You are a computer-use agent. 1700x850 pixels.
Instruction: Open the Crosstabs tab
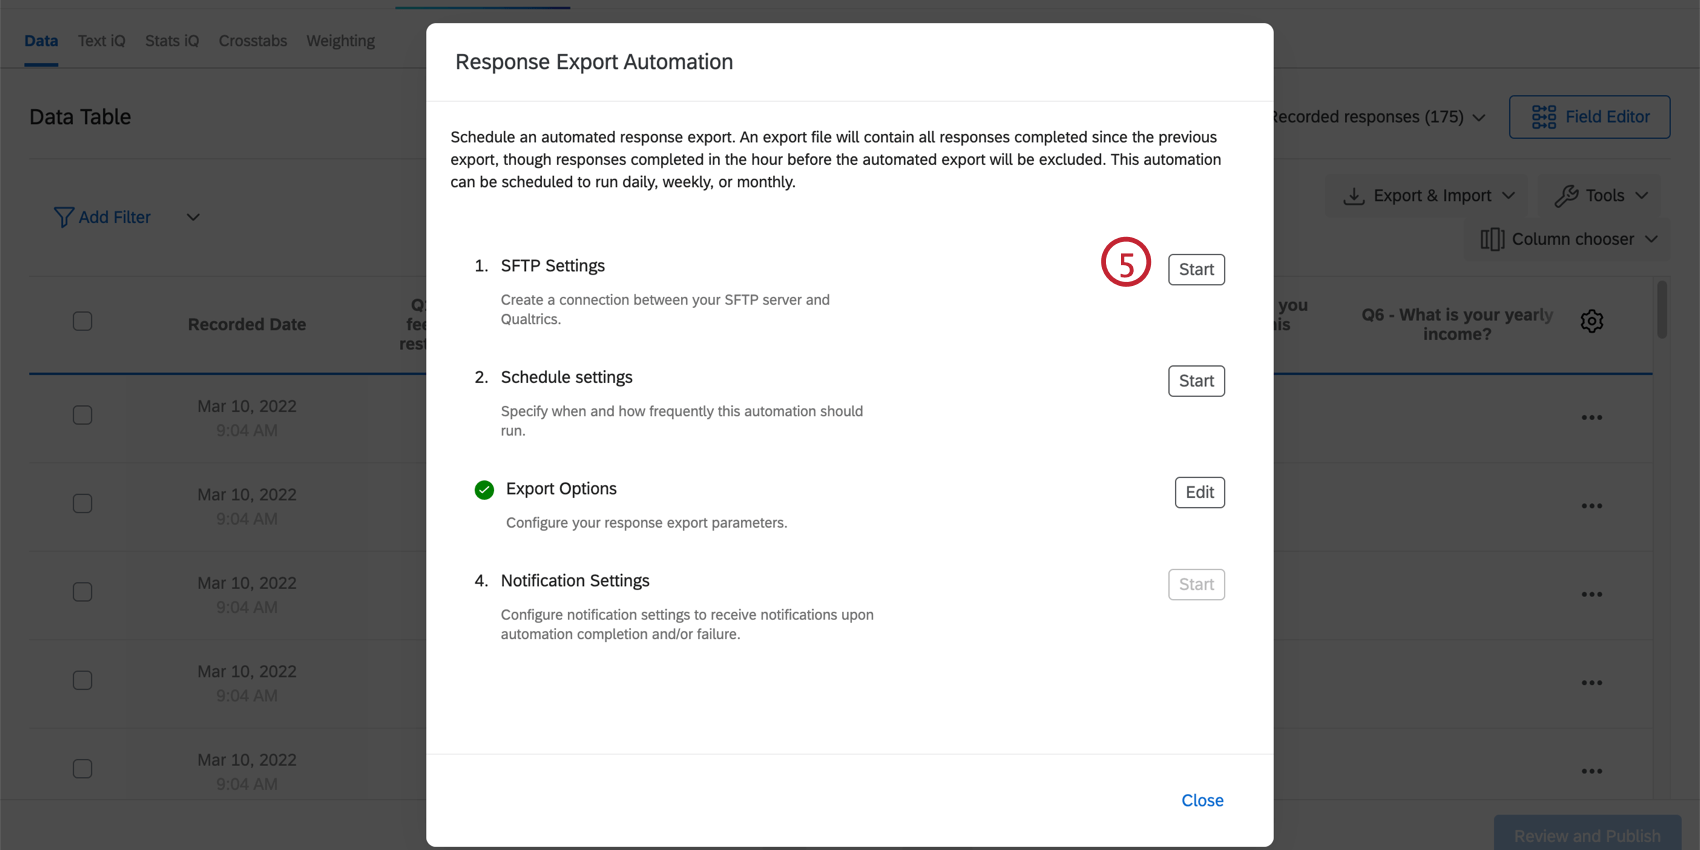tap(253, 41)
